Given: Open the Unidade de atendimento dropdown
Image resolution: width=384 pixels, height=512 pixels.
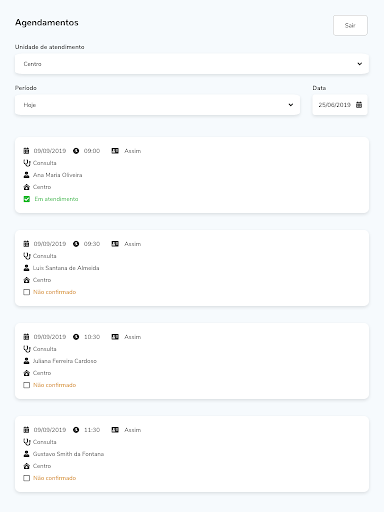Looking at the screenshot, I should point(192,64).
